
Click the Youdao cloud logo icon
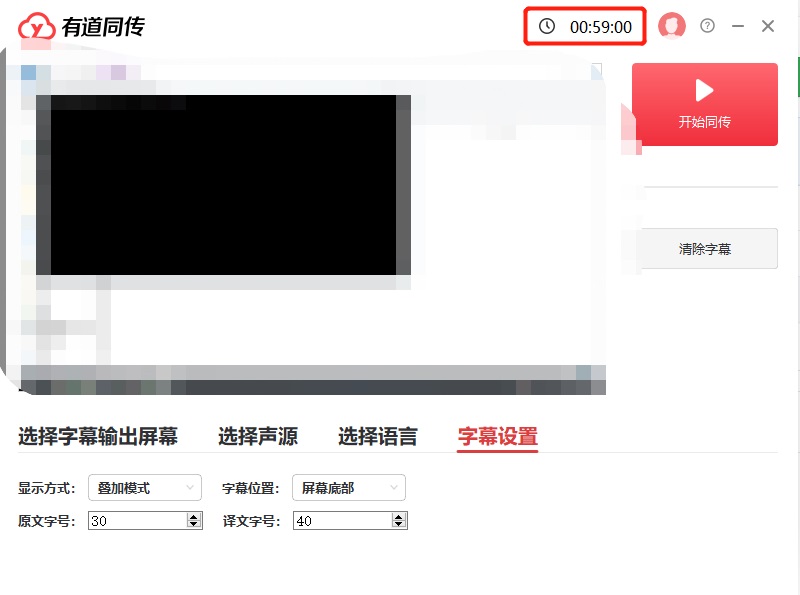click(x=36, y=27)
